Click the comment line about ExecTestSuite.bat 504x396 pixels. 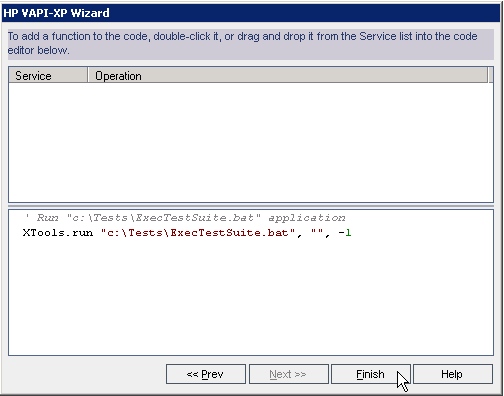point(185,218)
